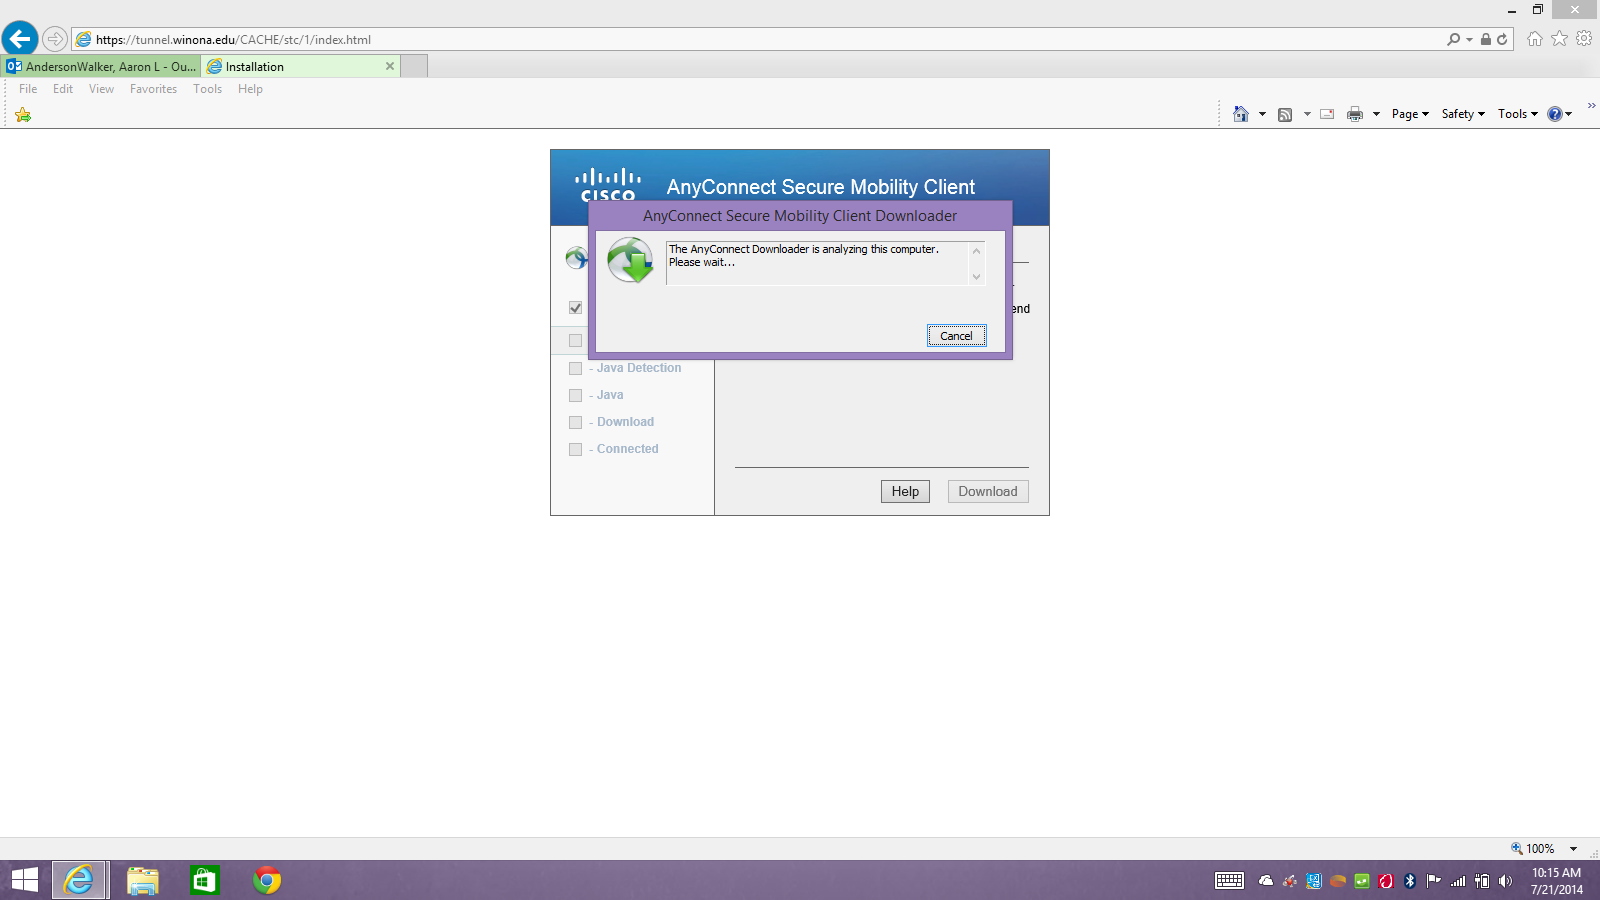Open the Home page toolbar icon
Viewport: 1600px width, 900px height.
(1241, 114)
